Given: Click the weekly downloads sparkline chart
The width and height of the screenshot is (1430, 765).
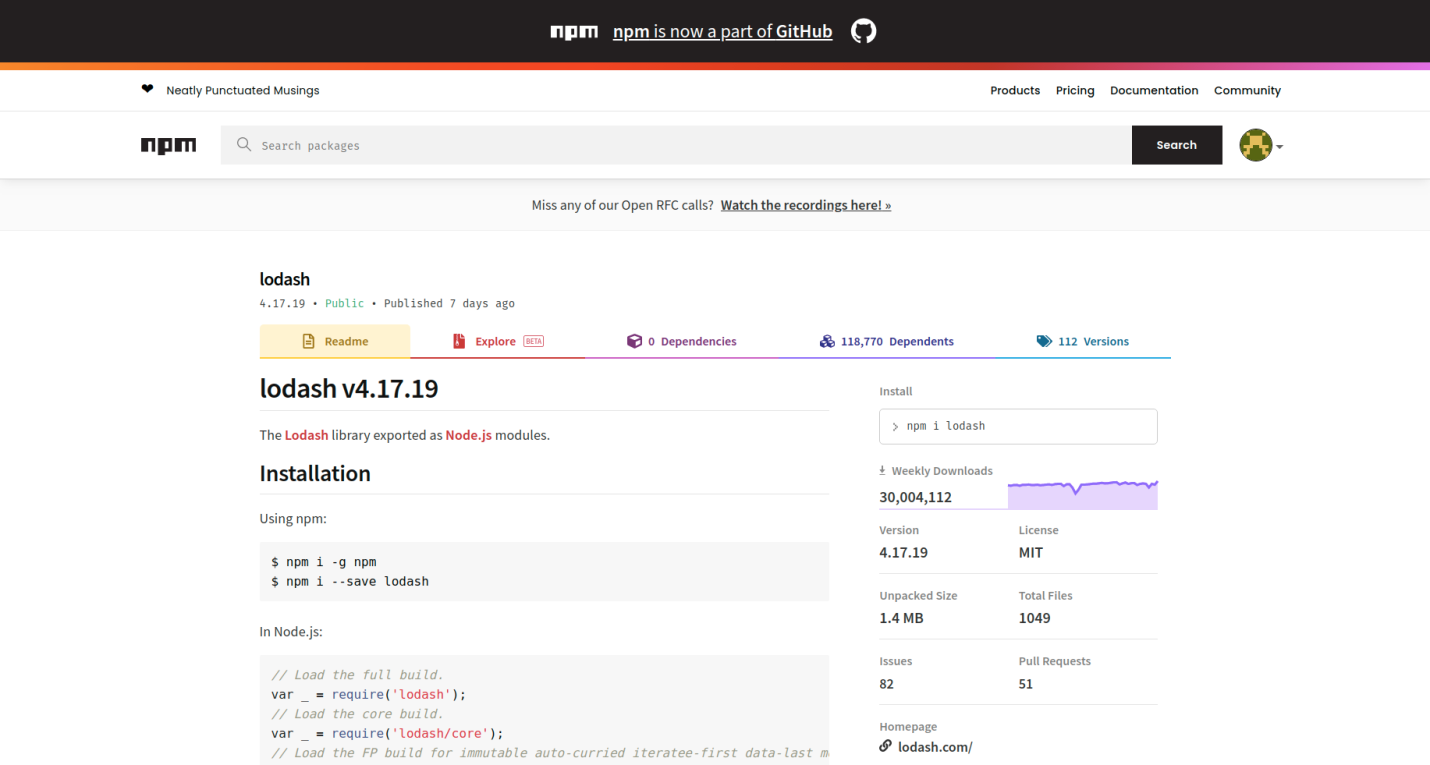Looking at the screenshot, I should (x=1082, y=494).
